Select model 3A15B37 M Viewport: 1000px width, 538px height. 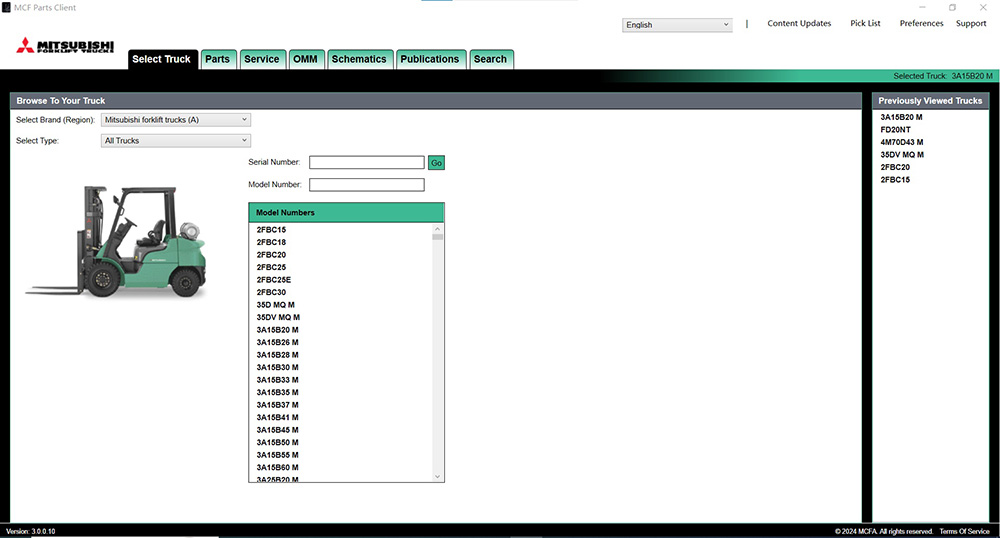pyautogui.click(x=277, y=405)
